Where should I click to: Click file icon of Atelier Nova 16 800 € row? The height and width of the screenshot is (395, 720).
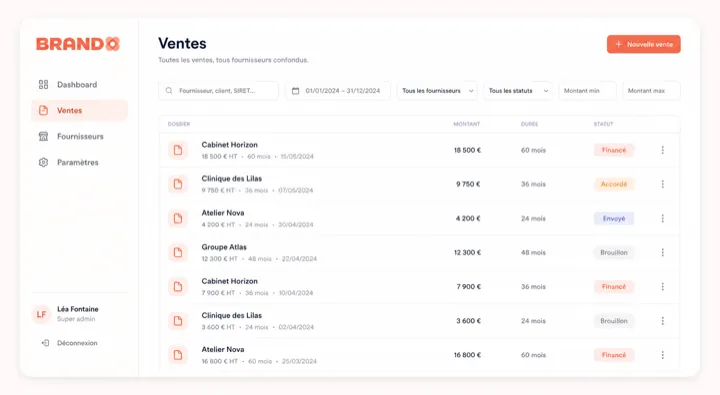pyautogui.click(x=178, y=355)
